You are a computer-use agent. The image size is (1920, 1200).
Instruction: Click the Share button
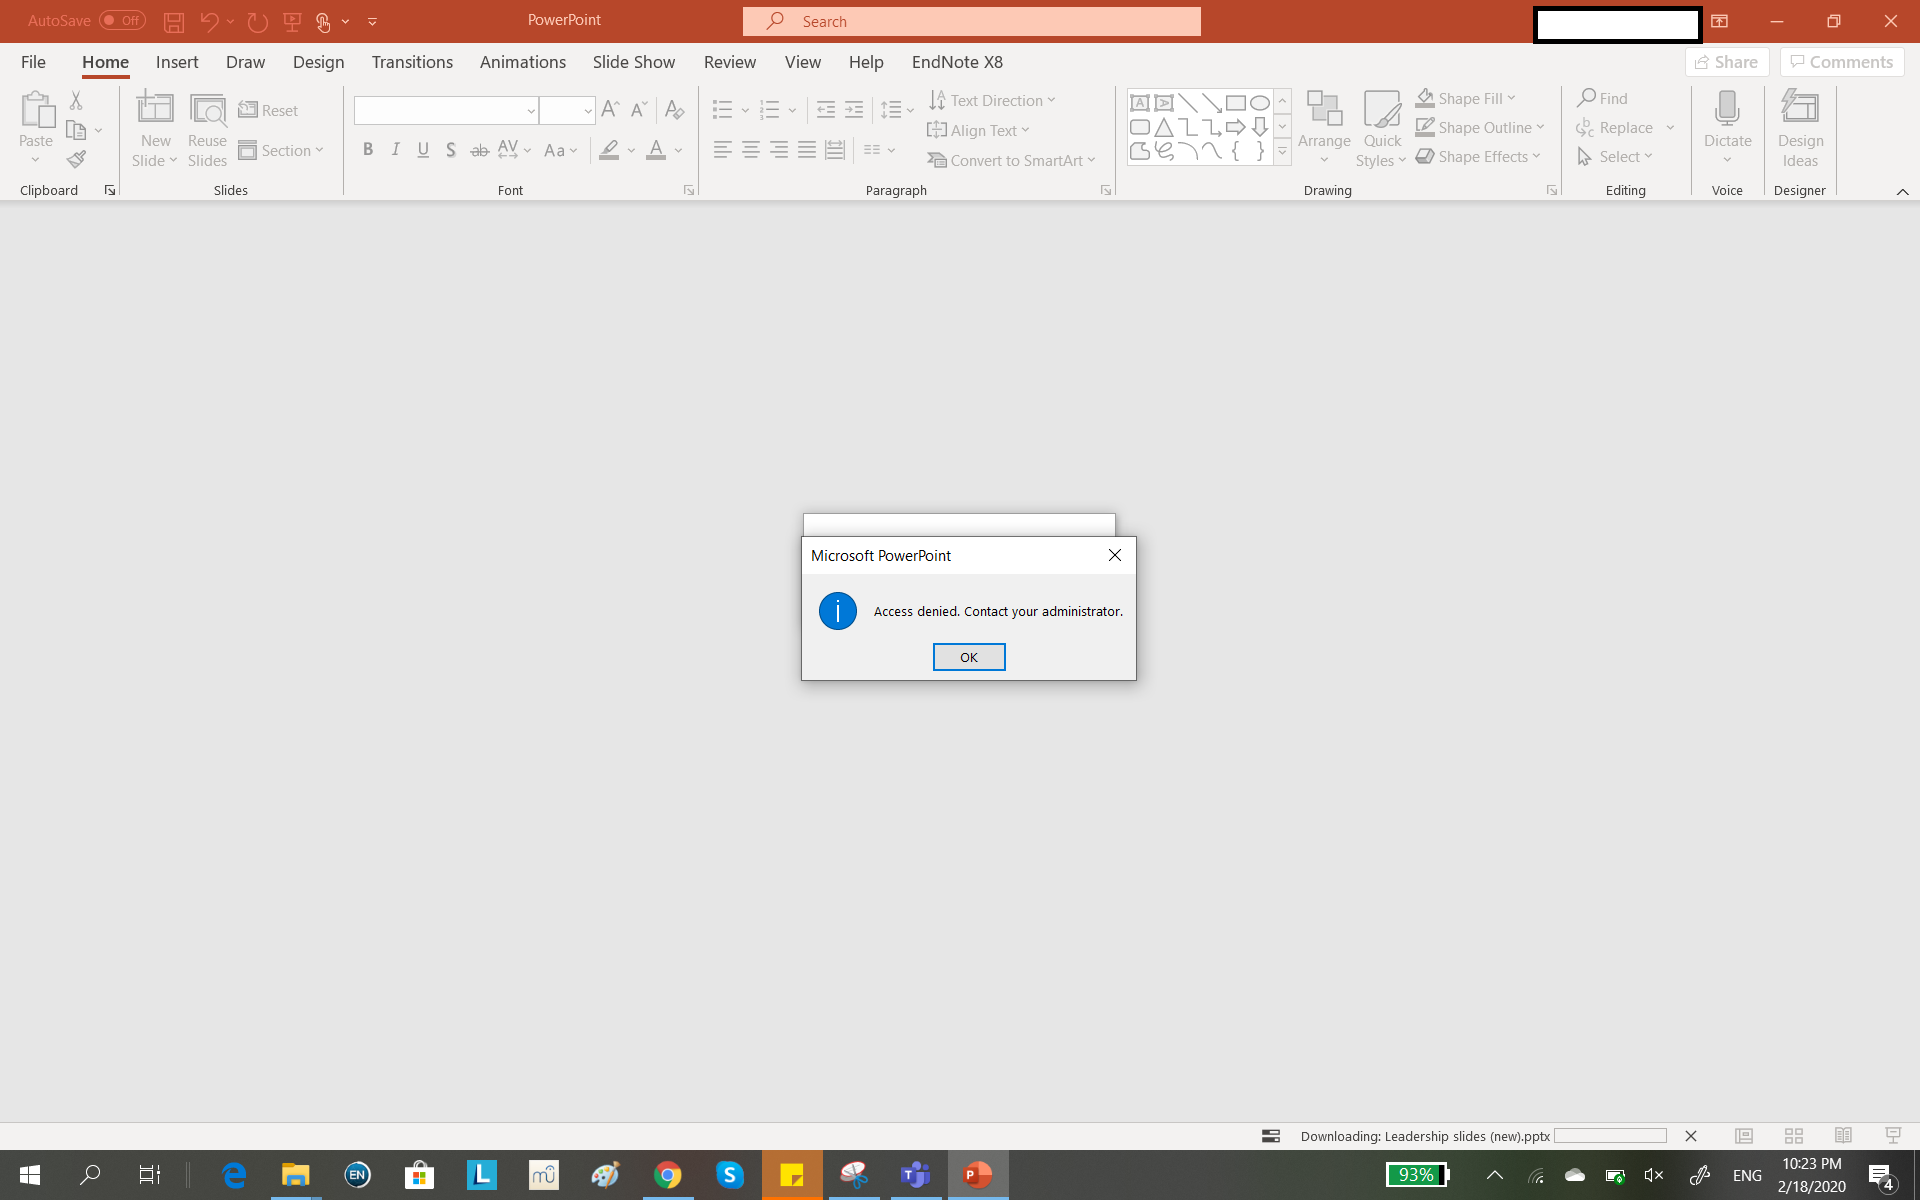point(1727,62)
